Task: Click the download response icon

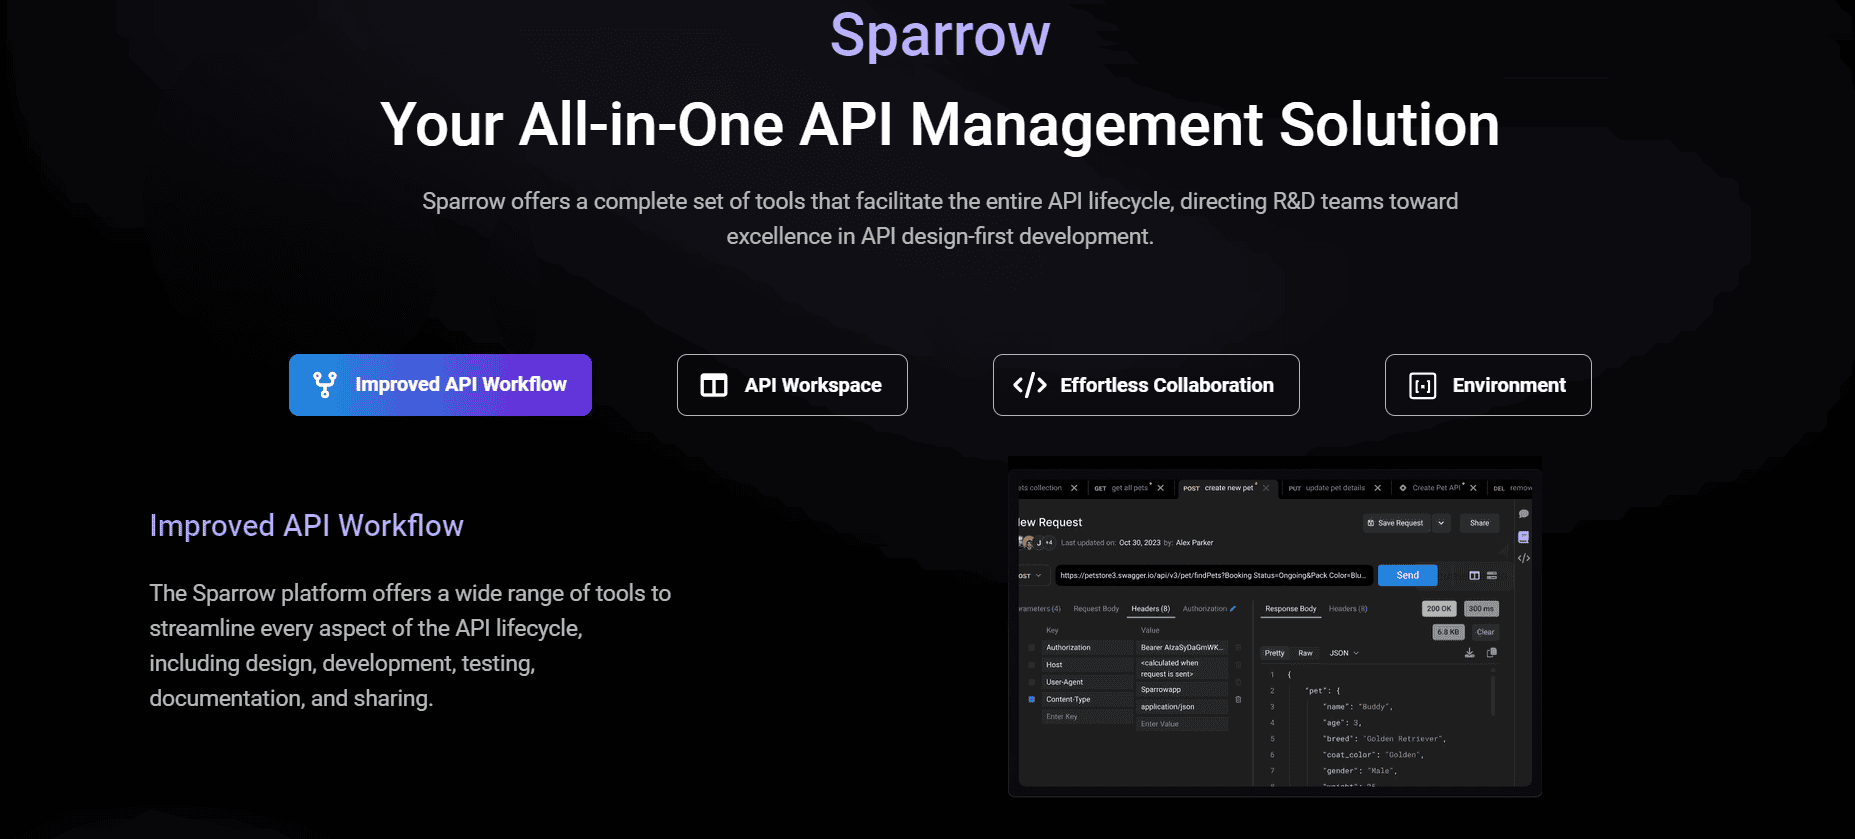Action: (1469, 653)
